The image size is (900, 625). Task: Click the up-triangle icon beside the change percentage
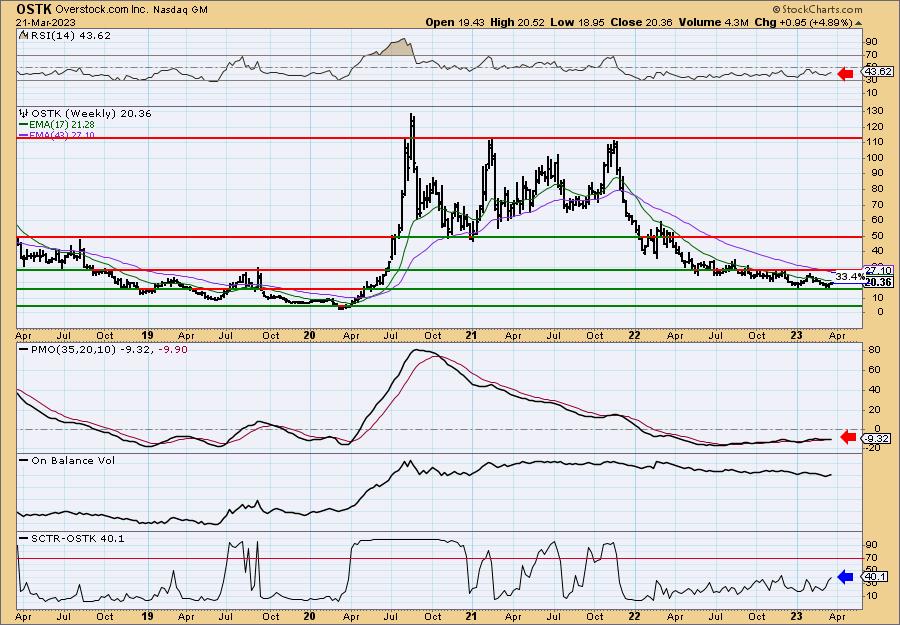click(859, 22)
